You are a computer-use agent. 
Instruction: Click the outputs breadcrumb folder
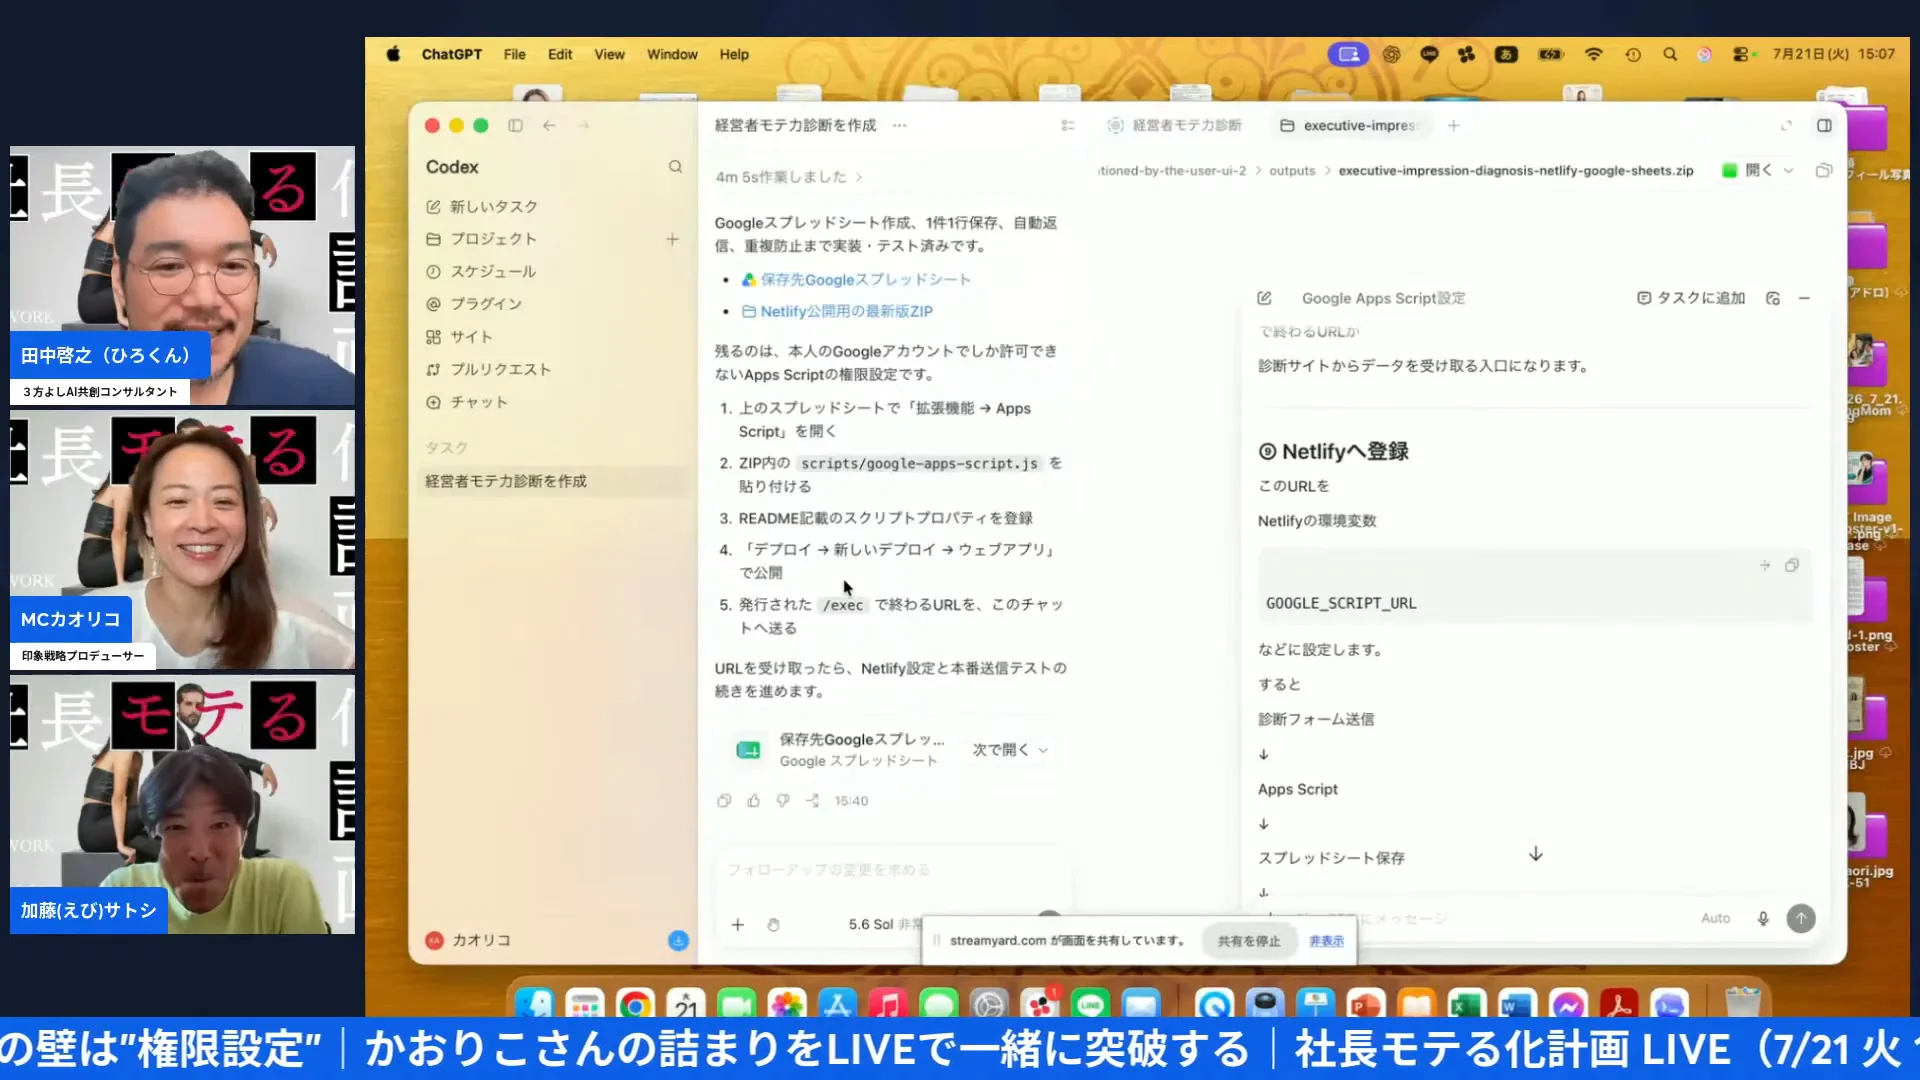(1292, 171)
